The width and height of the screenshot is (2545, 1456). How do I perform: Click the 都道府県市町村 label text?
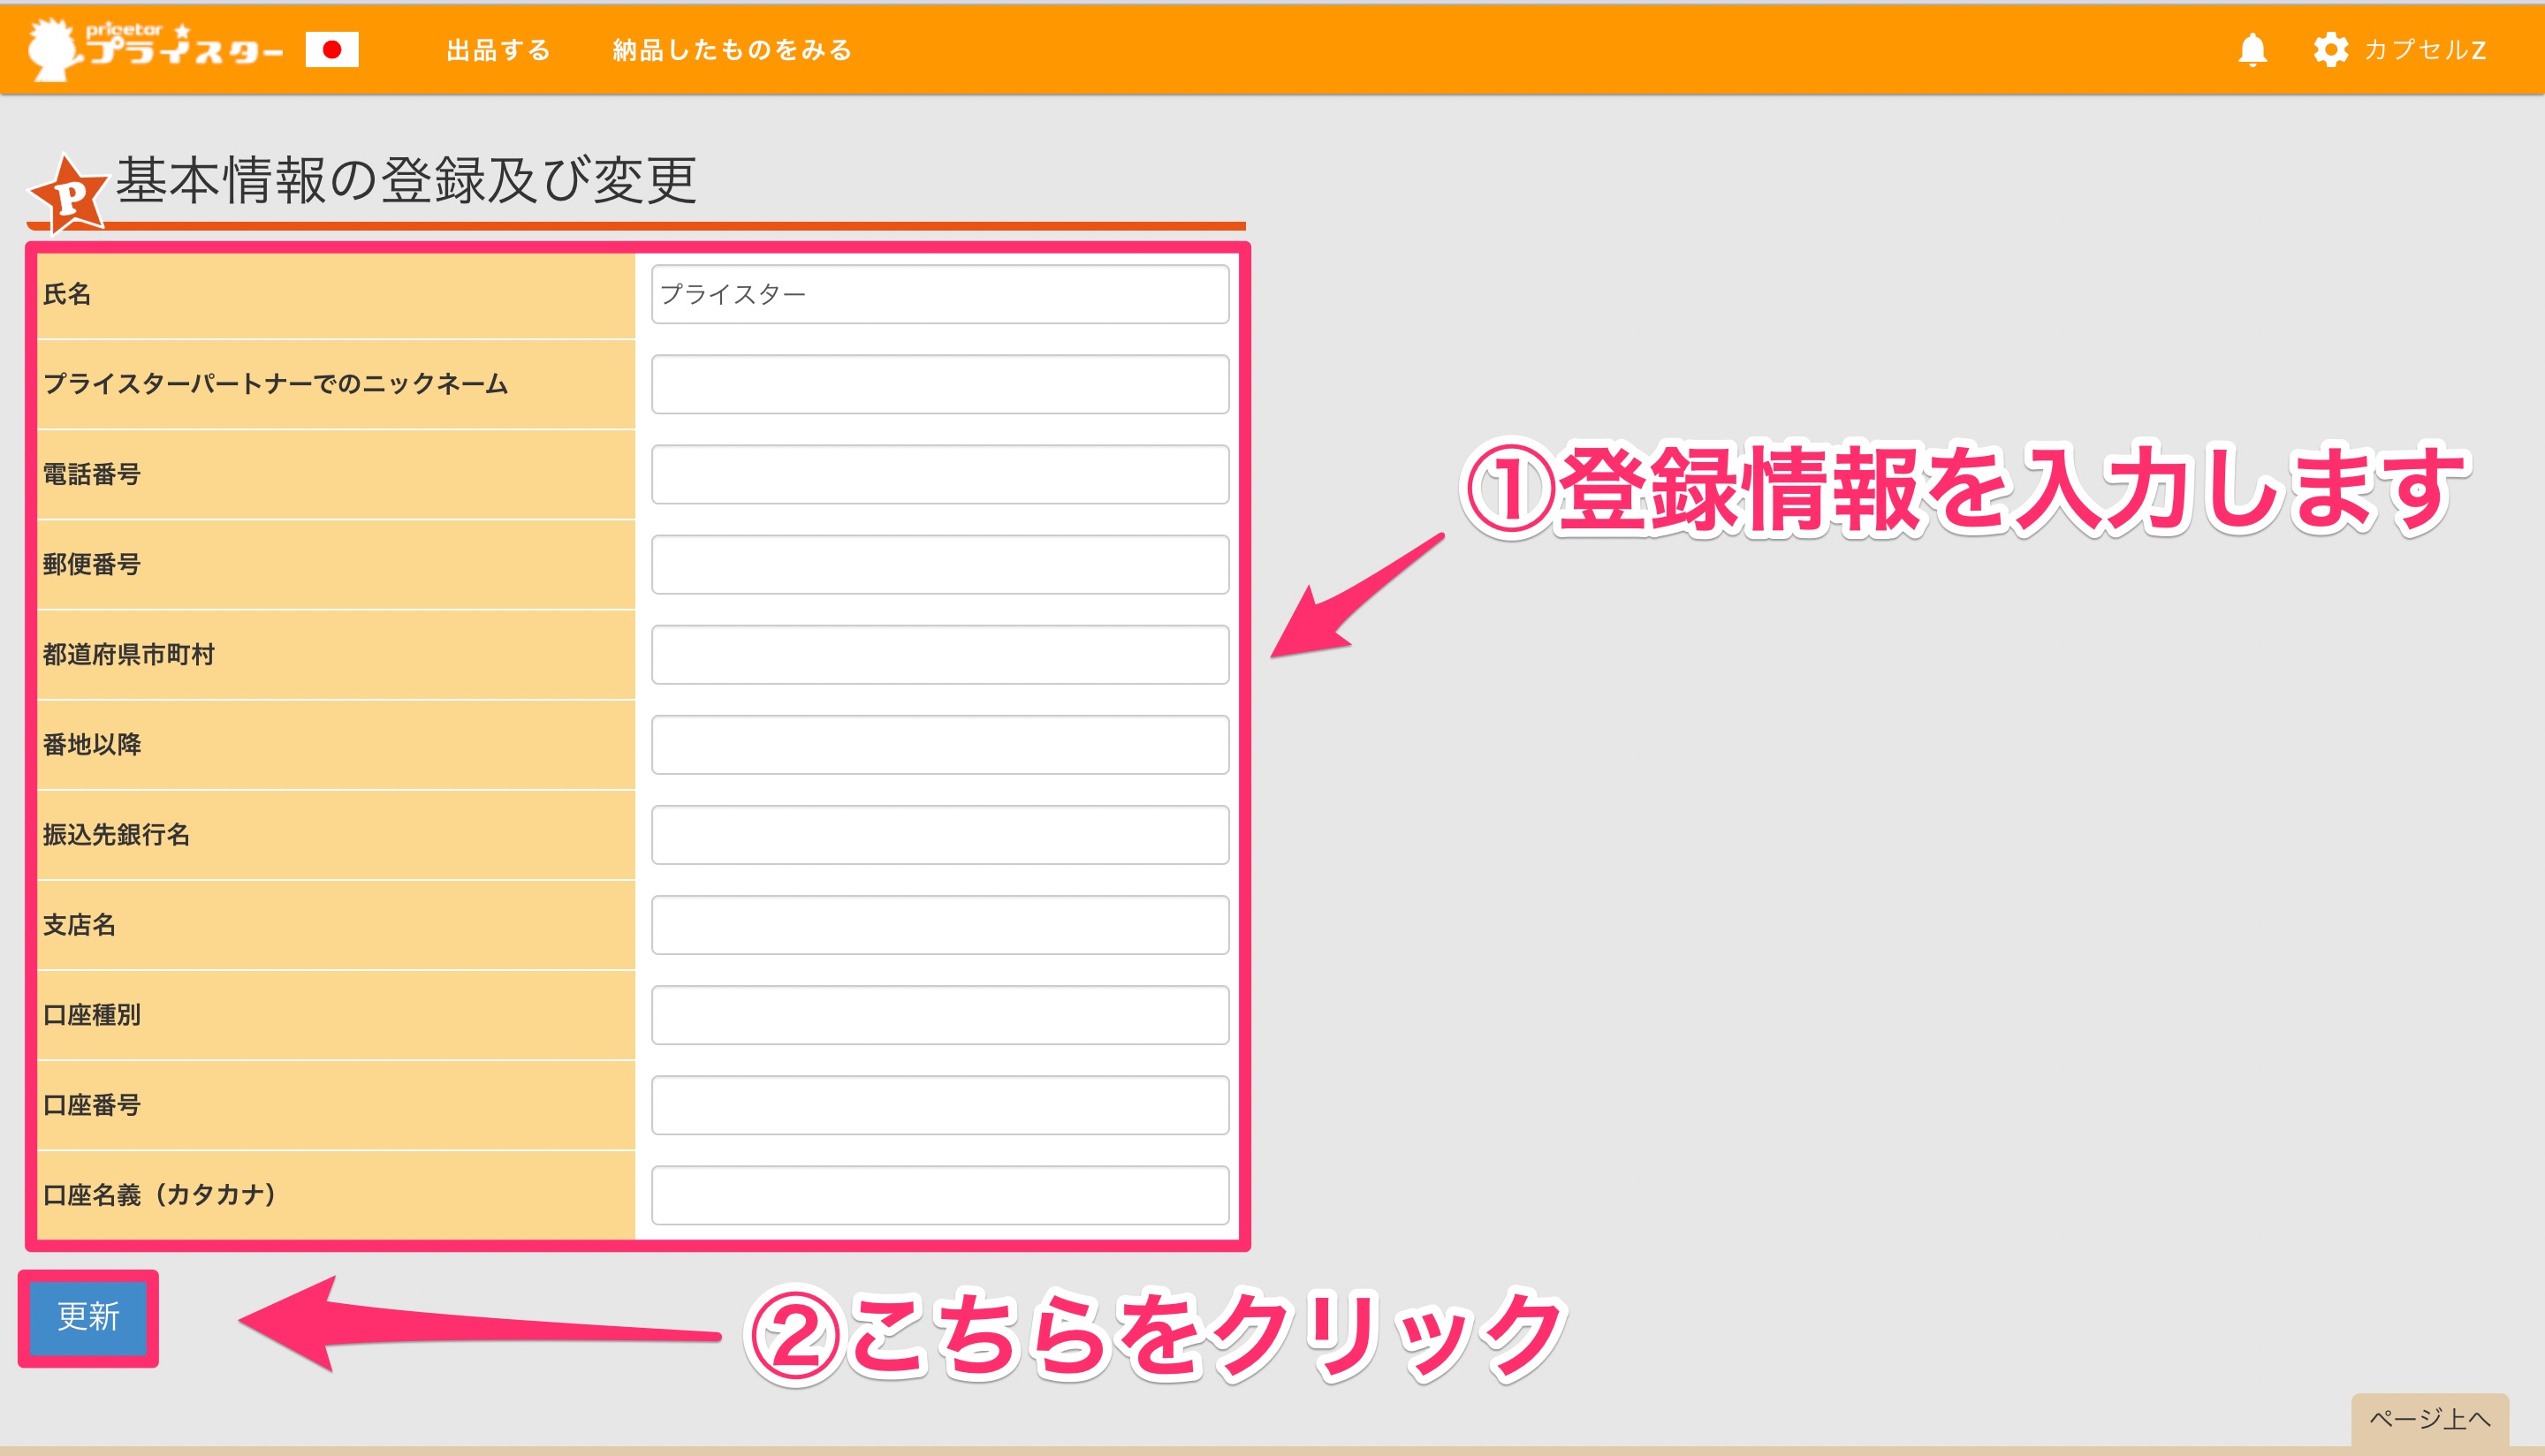pos(129,654)
